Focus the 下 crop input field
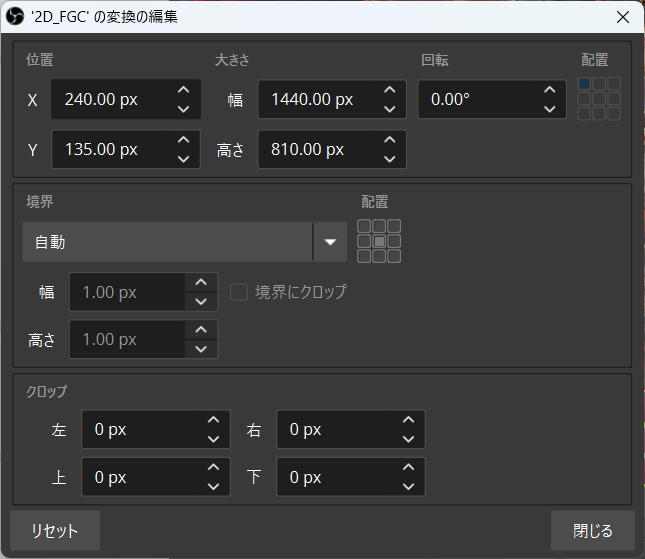 (334, 477)
